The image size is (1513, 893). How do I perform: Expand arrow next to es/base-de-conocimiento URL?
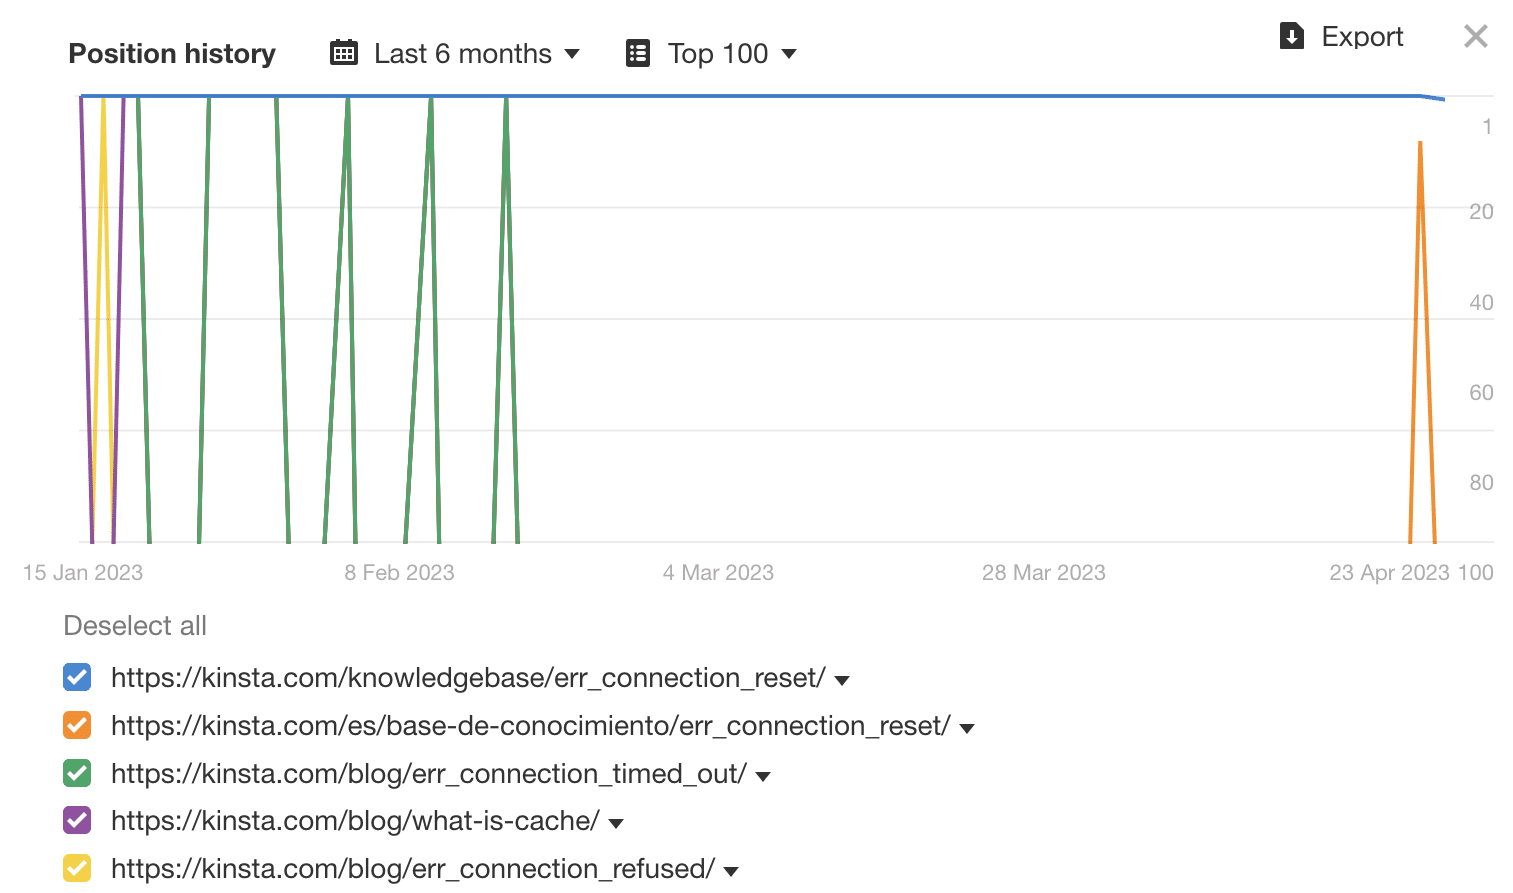967,728
